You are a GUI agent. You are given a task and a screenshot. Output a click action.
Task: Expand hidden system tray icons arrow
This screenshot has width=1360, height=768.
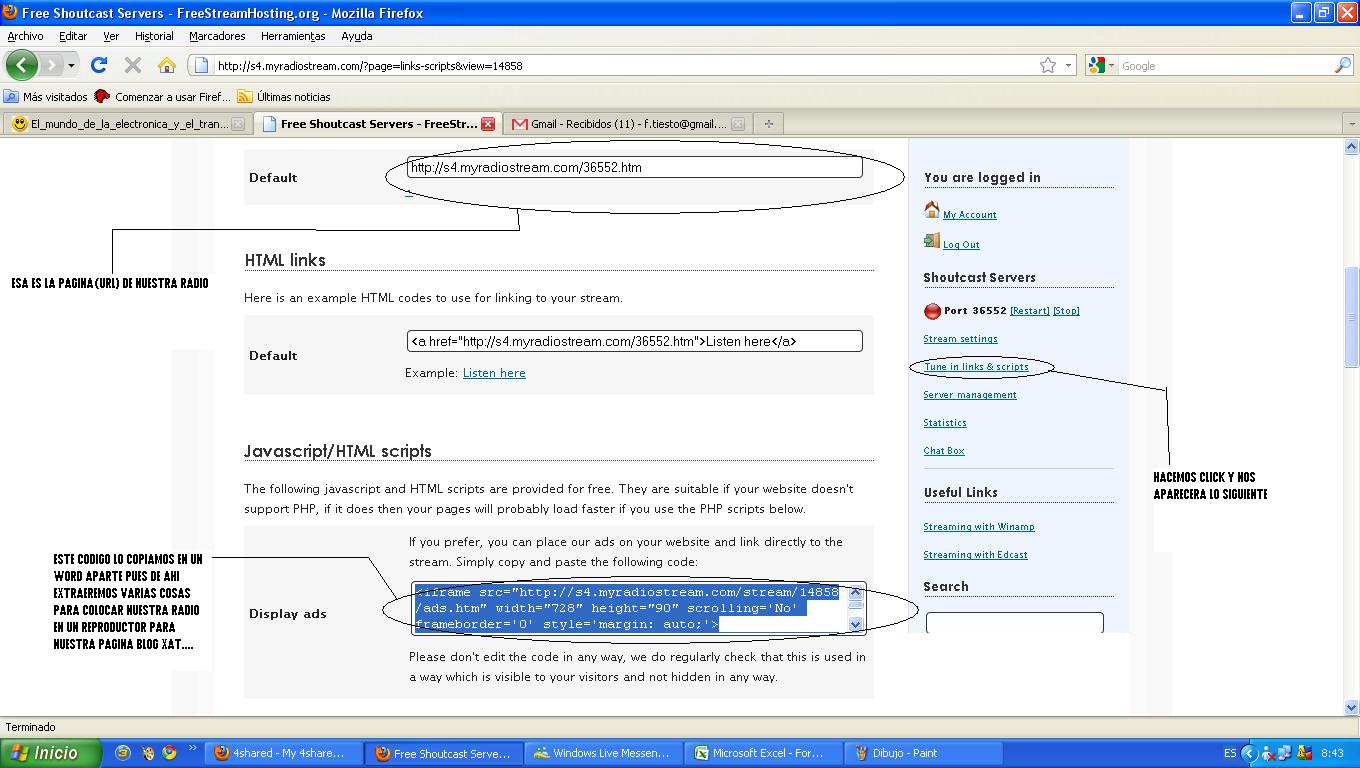point(1248,753)
